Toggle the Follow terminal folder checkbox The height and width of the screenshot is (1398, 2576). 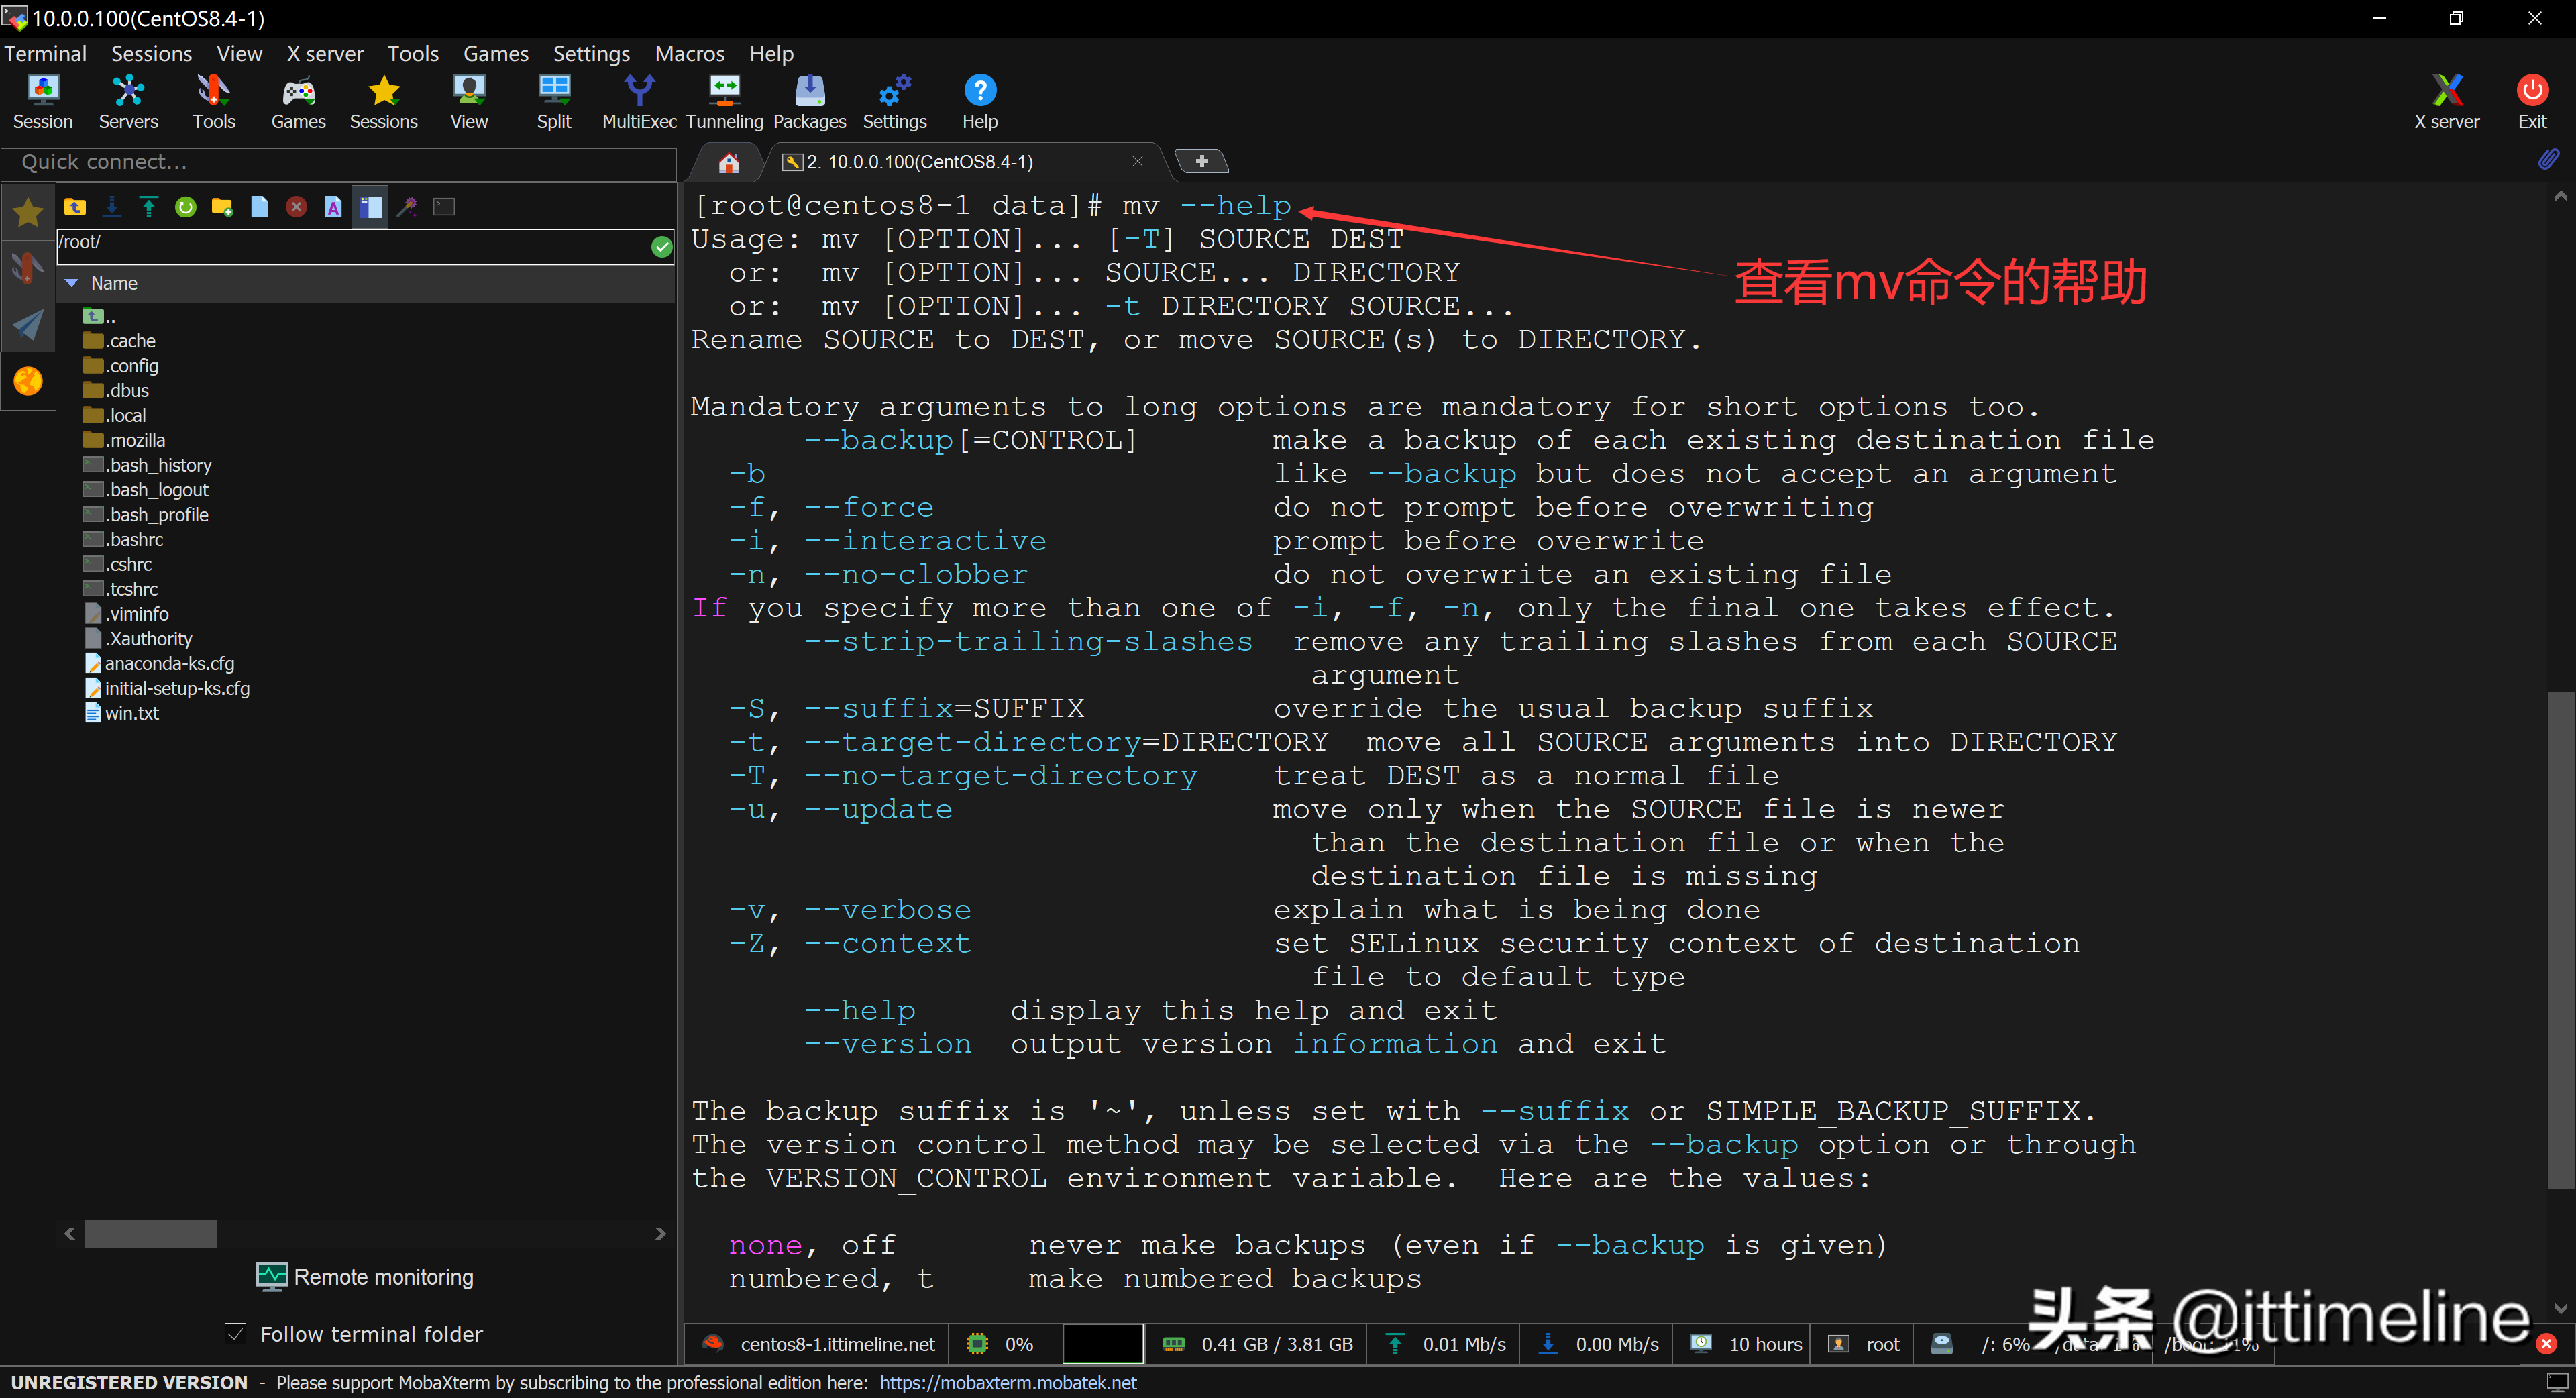click(x=236, y=1333)
